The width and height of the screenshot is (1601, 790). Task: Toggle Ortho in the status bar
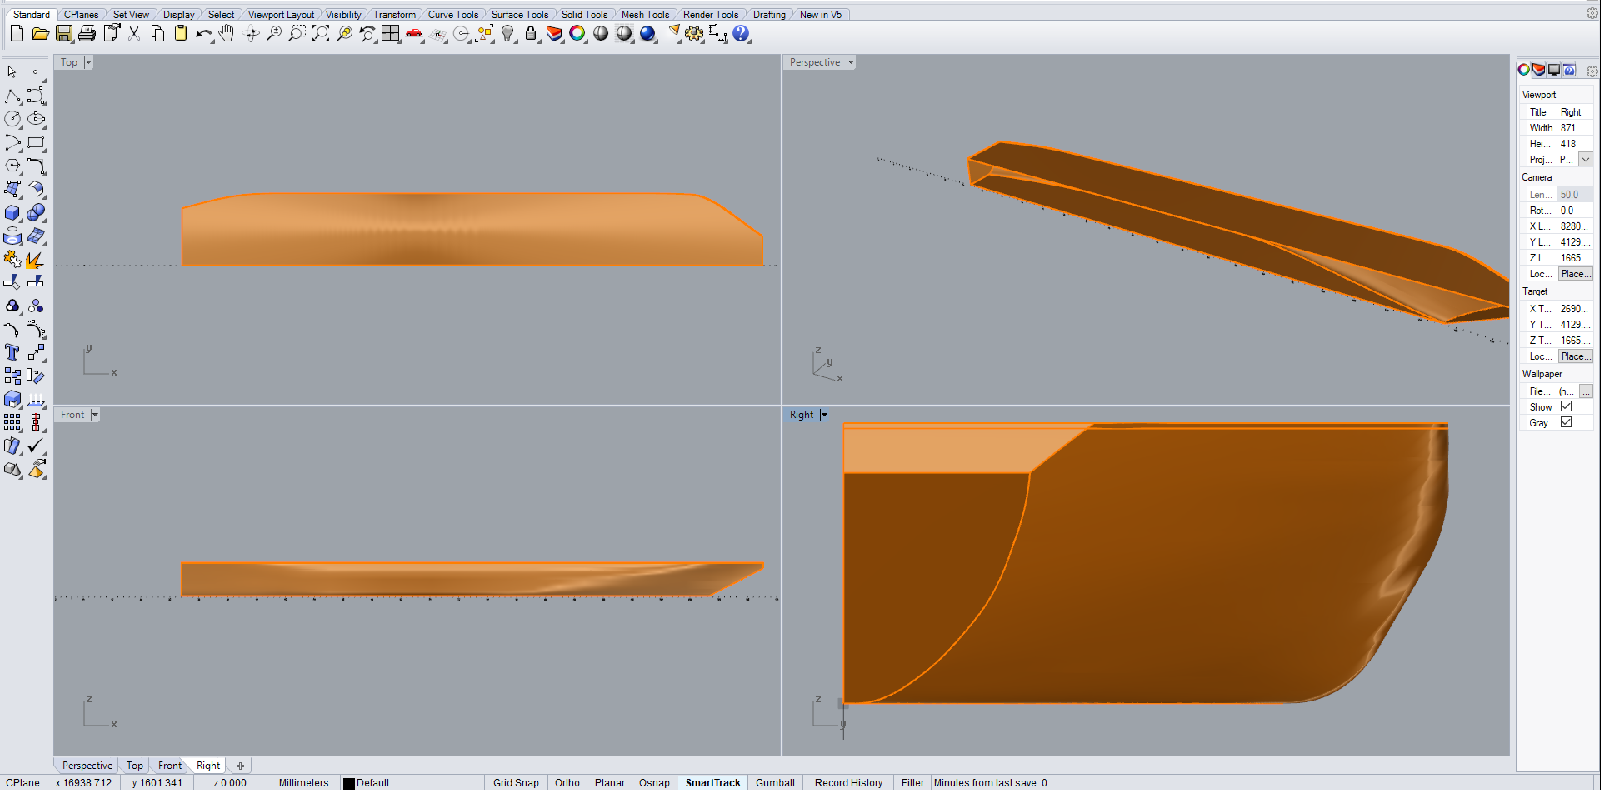(x=567, y=782)
